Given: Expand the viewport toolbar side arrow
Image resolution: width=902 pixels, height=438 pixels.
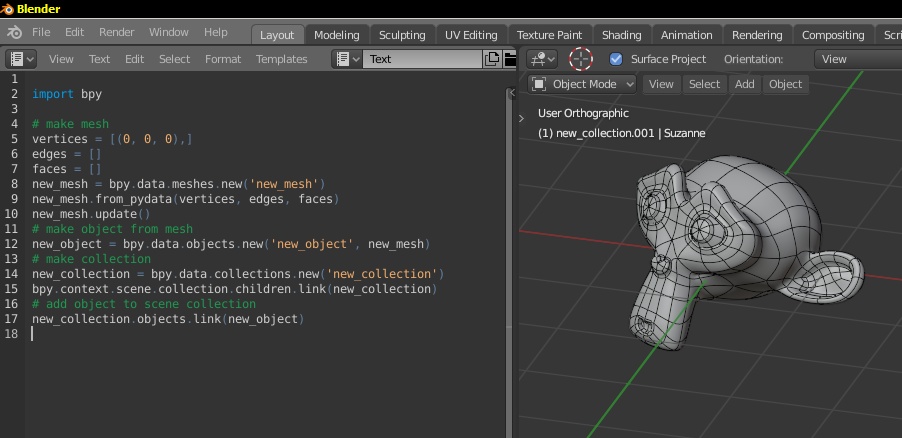Looking at the screenshot, I should [x=521, y=118].
